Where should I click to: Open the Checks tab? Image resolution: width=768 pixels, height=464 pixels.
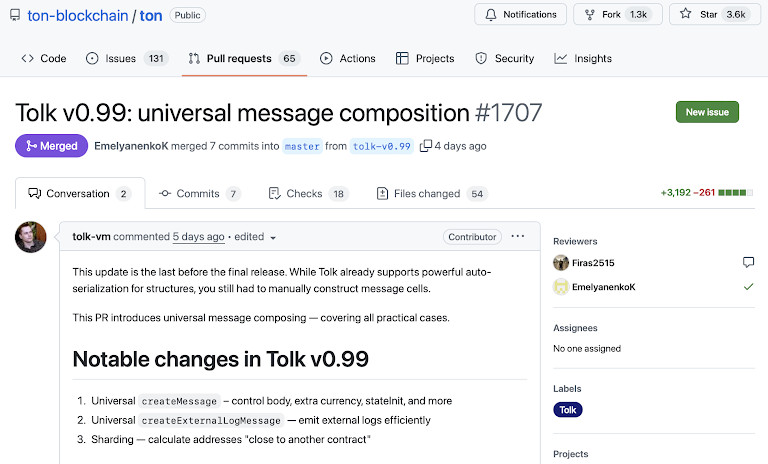pyautogui.click(x=309, y=194)
